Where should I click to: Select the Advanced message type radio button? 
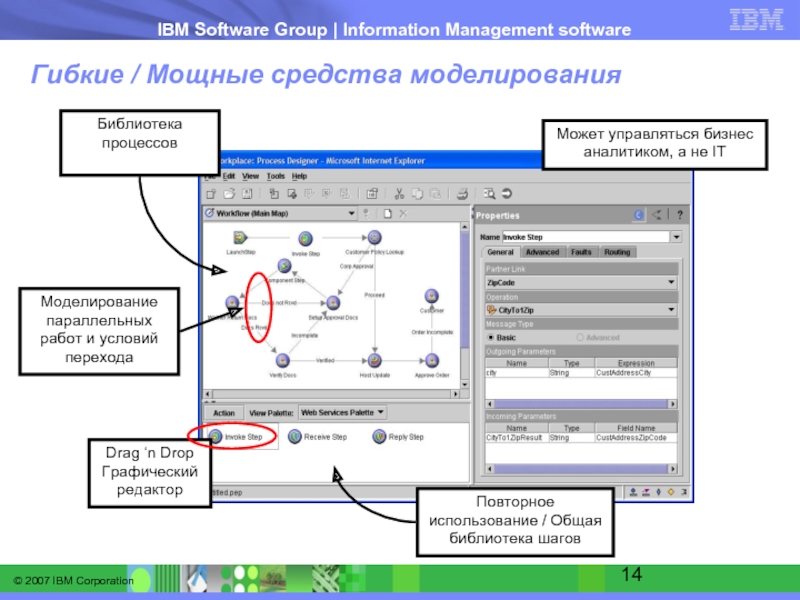(580, 337)
